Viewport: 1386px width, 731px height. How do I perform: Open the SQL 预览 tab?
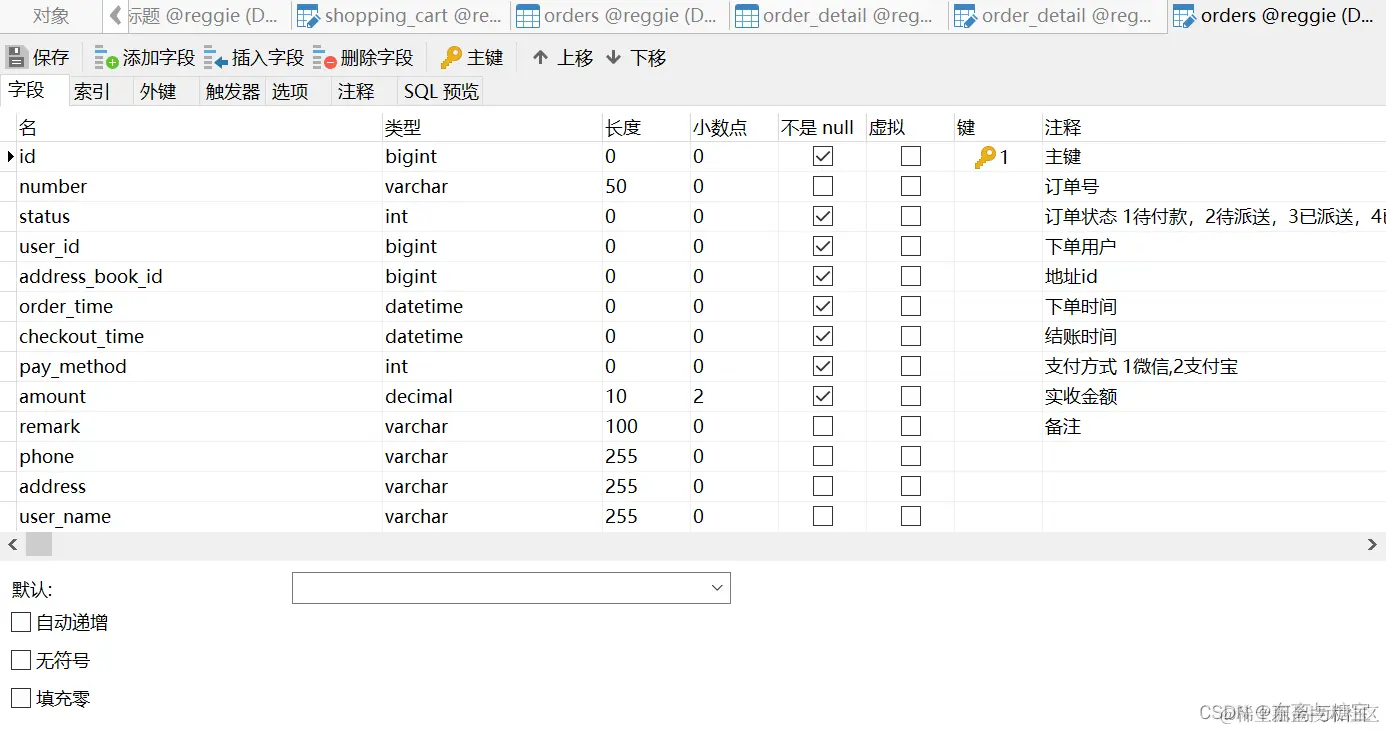coord(439,91)
